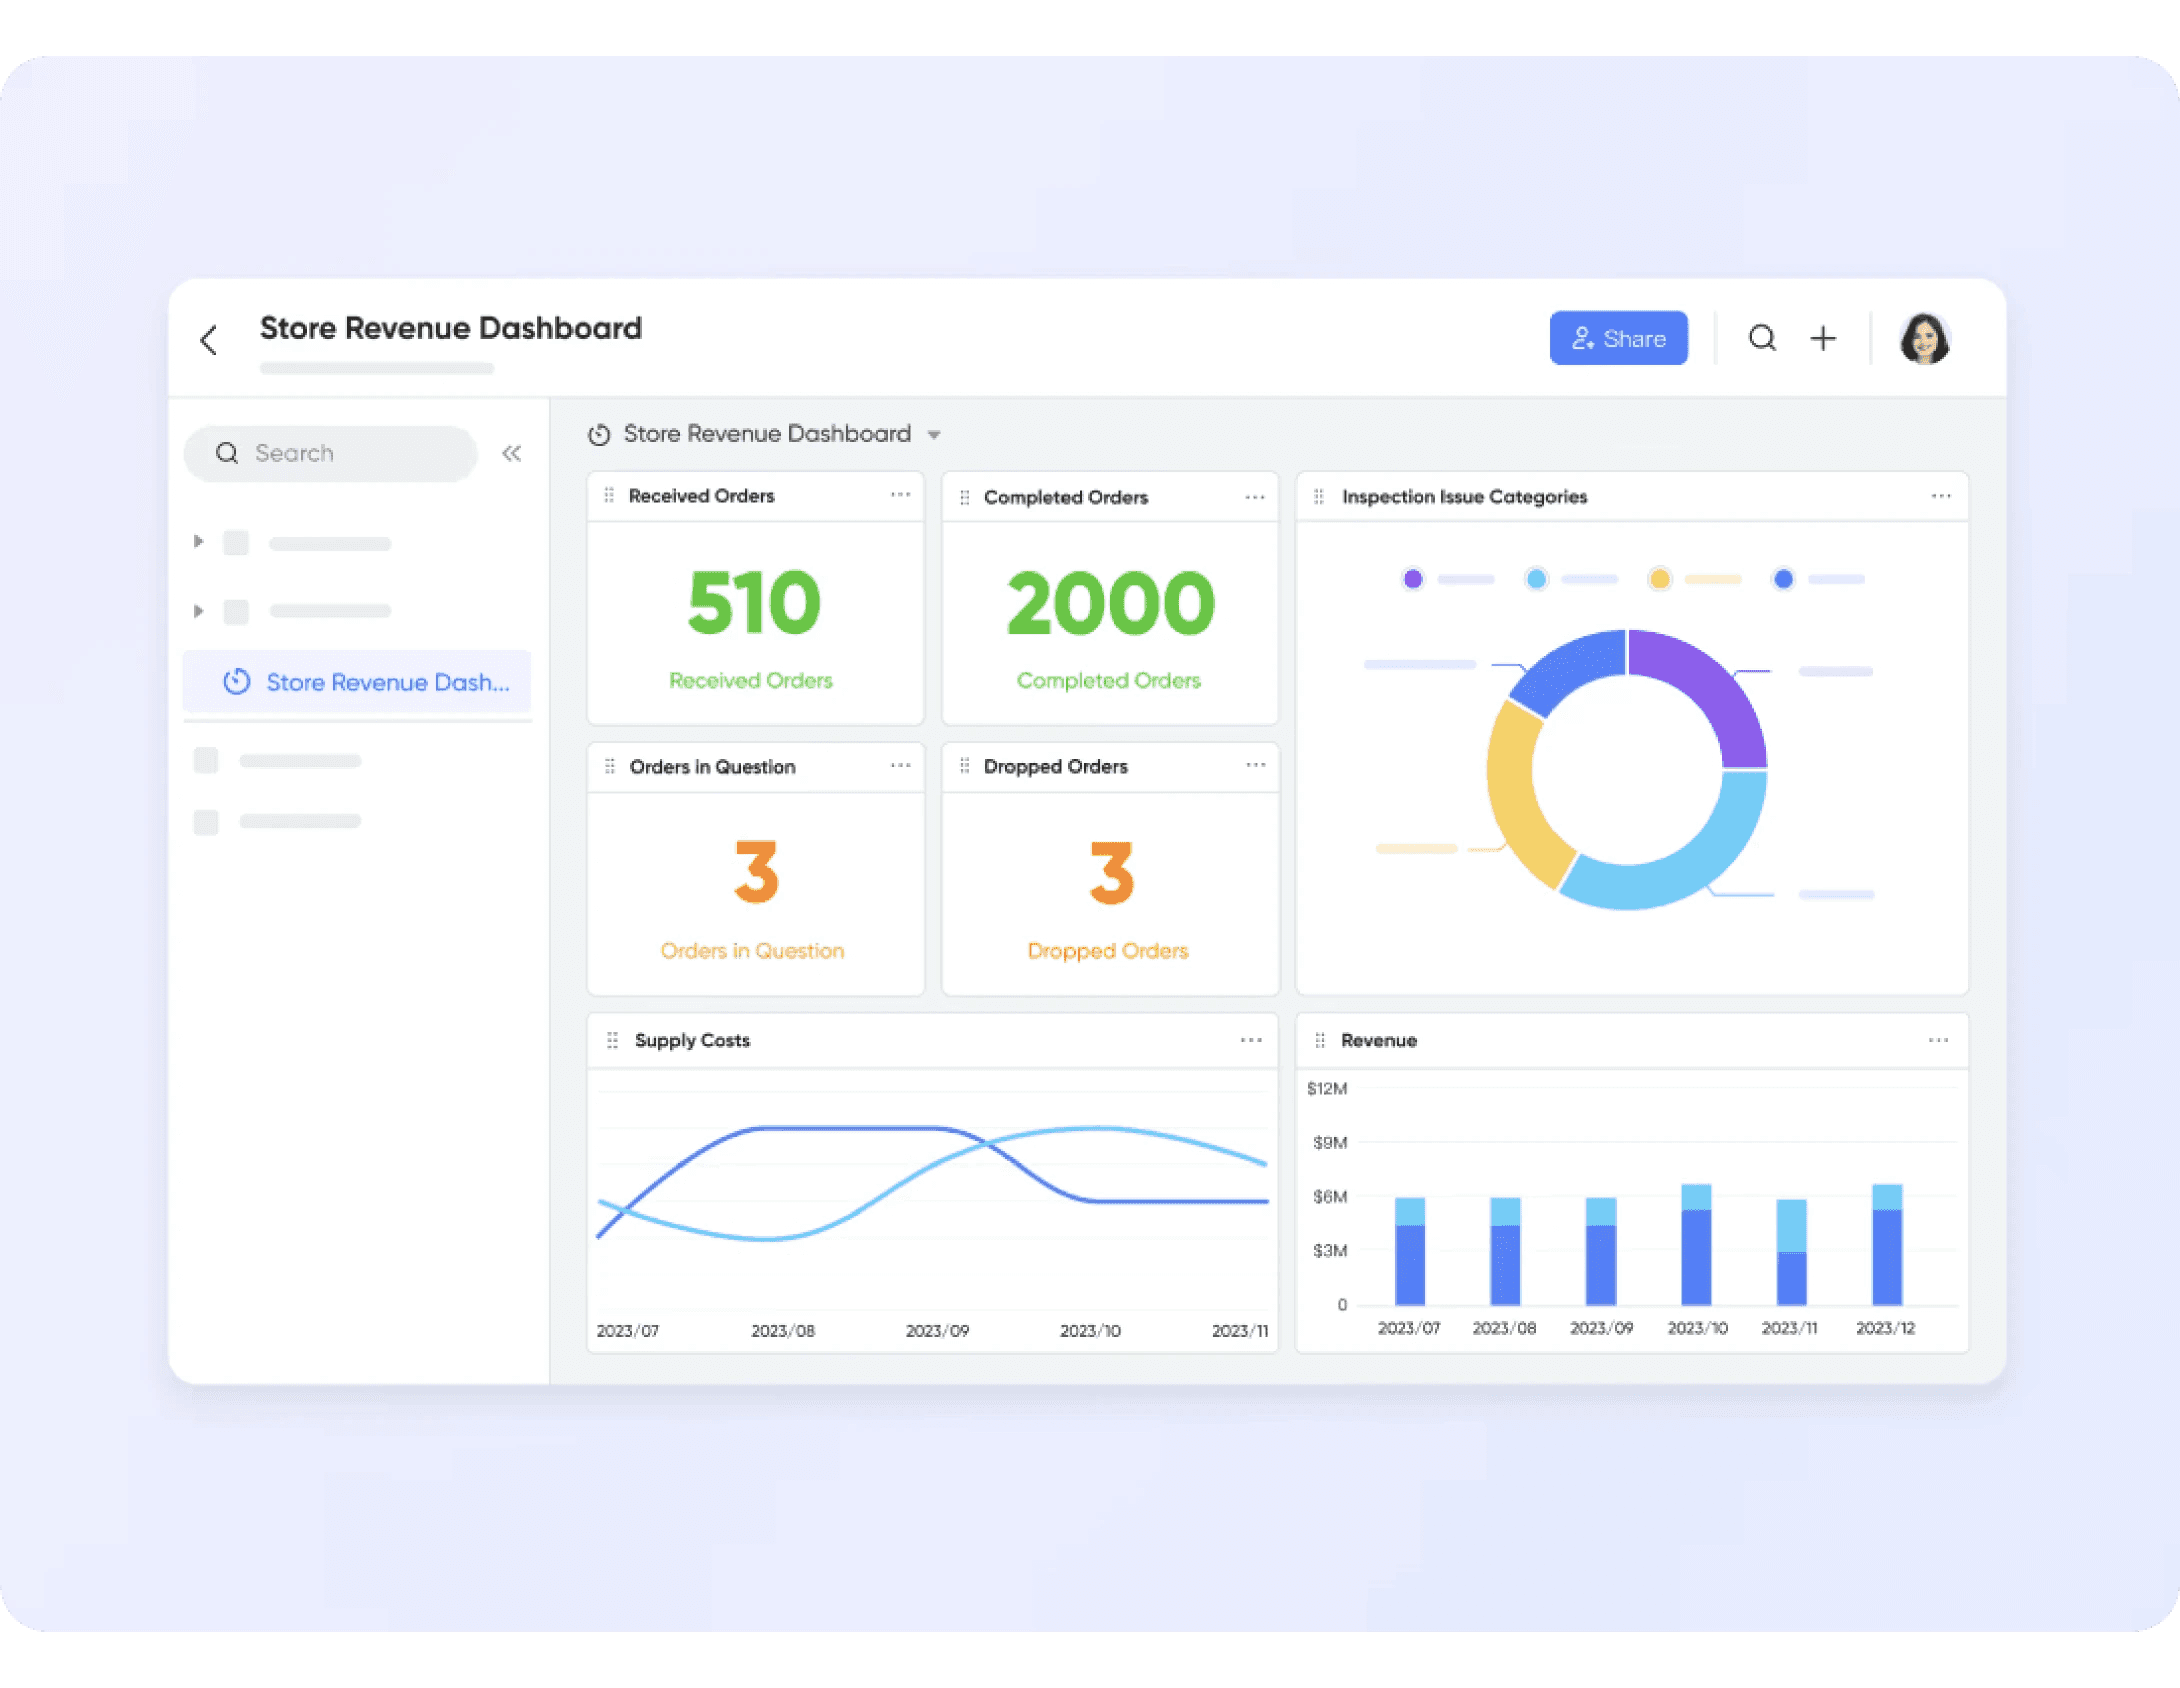Open user profile avatar

[1924, 338]
